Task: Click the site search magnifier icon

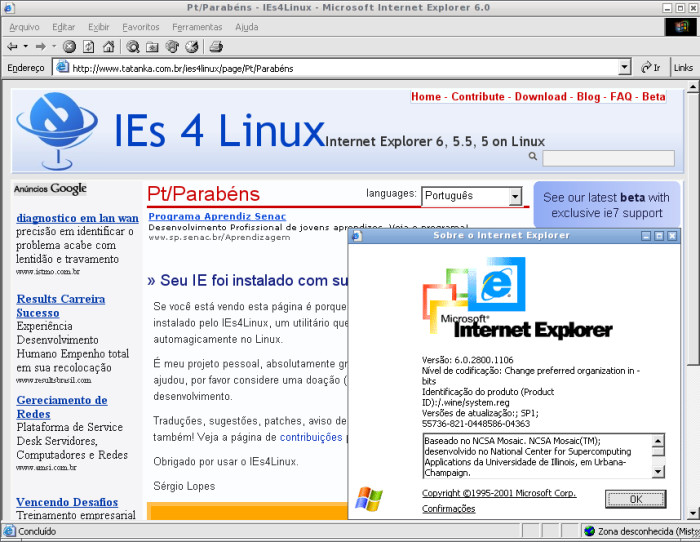Action: pos(533,156)
